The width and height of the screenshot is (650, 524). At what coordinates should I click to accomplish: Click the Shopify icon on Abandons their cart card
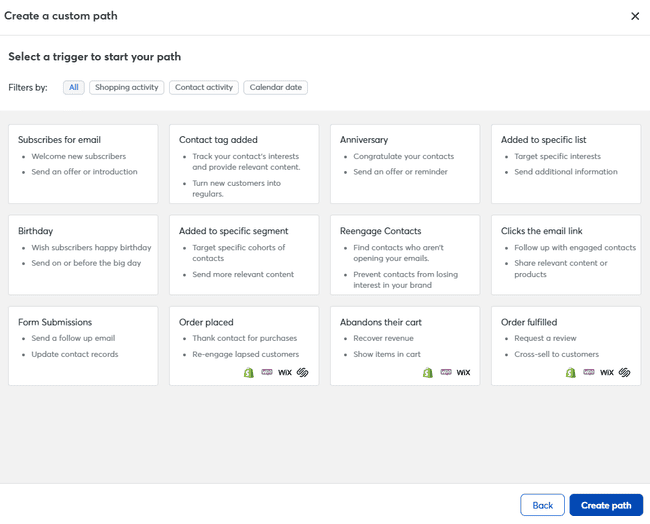(428, 372)
